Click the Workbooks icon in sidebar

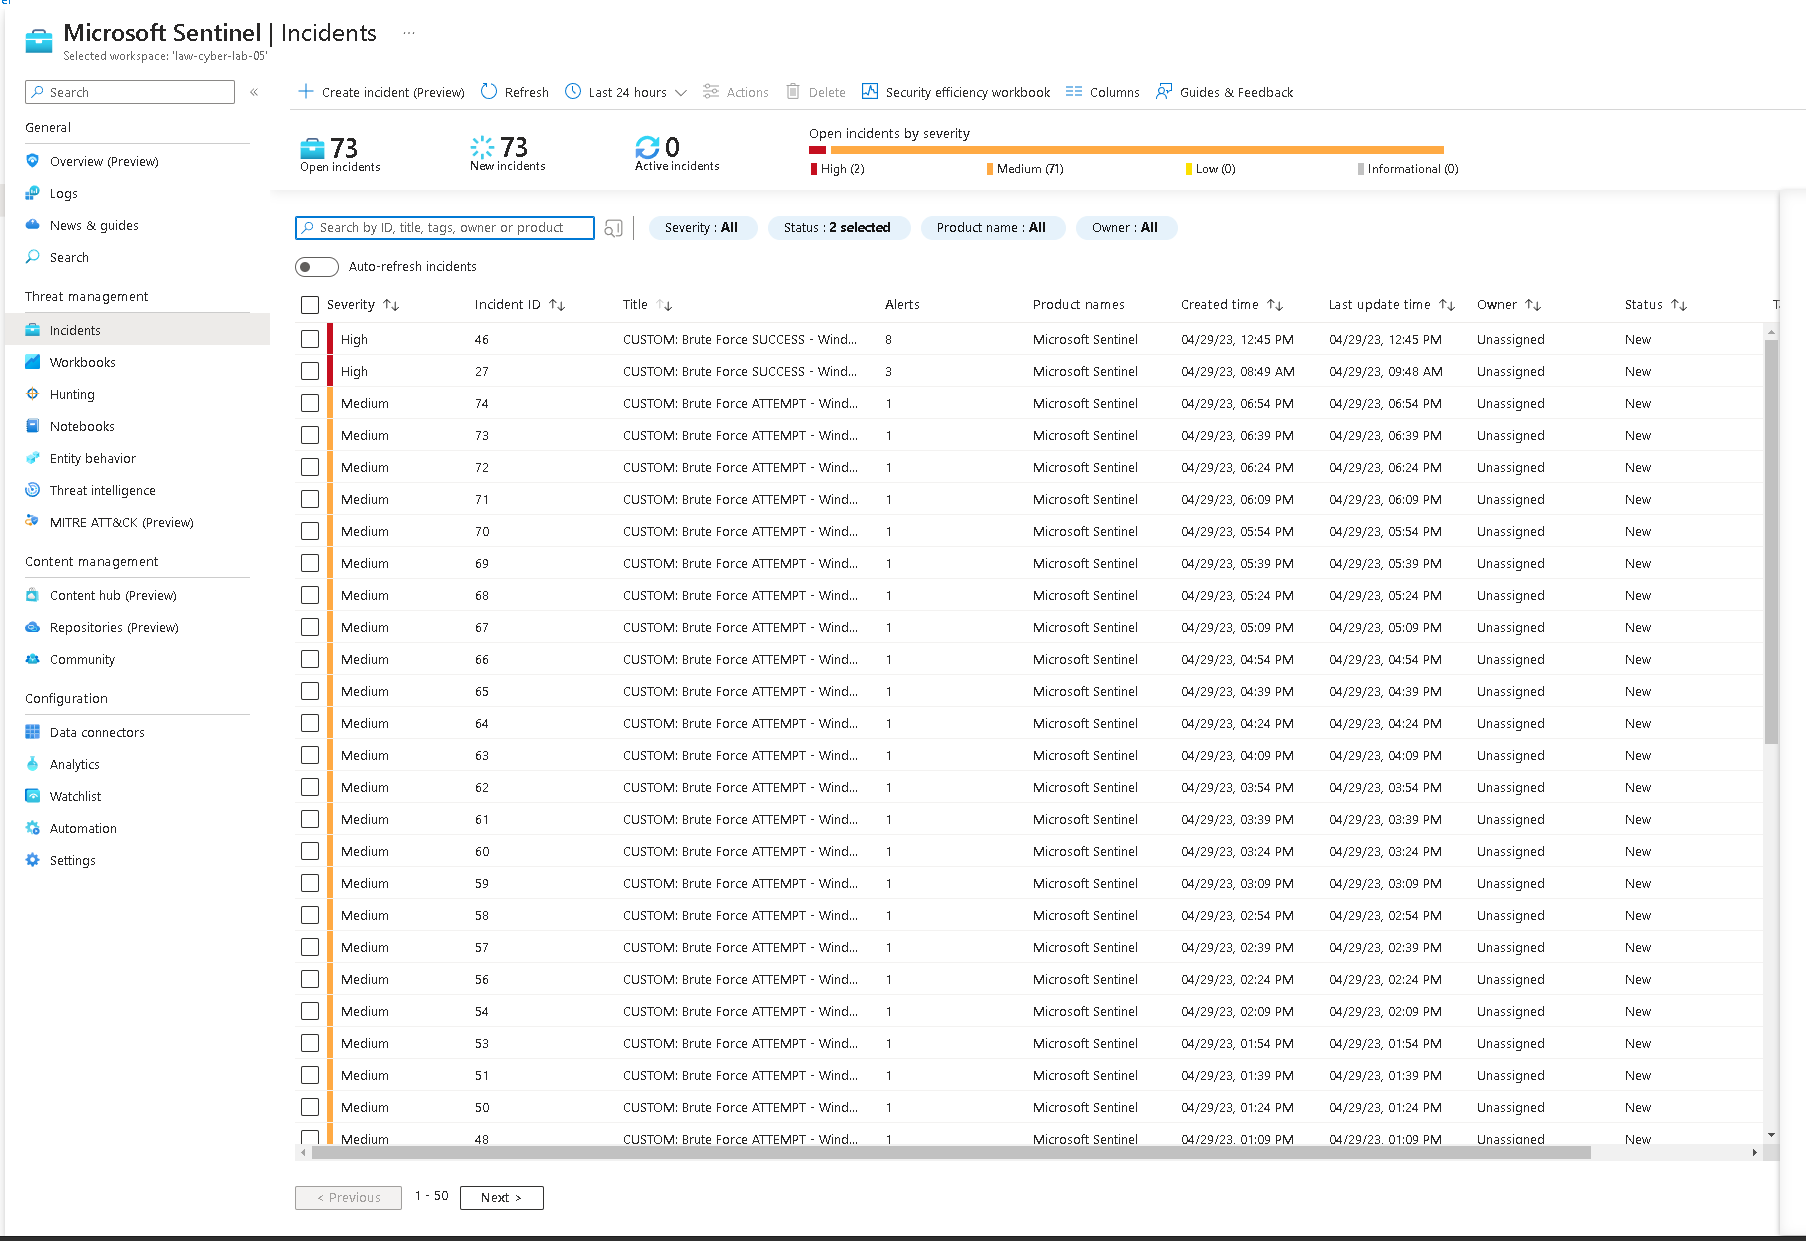[x=33, y=362]
